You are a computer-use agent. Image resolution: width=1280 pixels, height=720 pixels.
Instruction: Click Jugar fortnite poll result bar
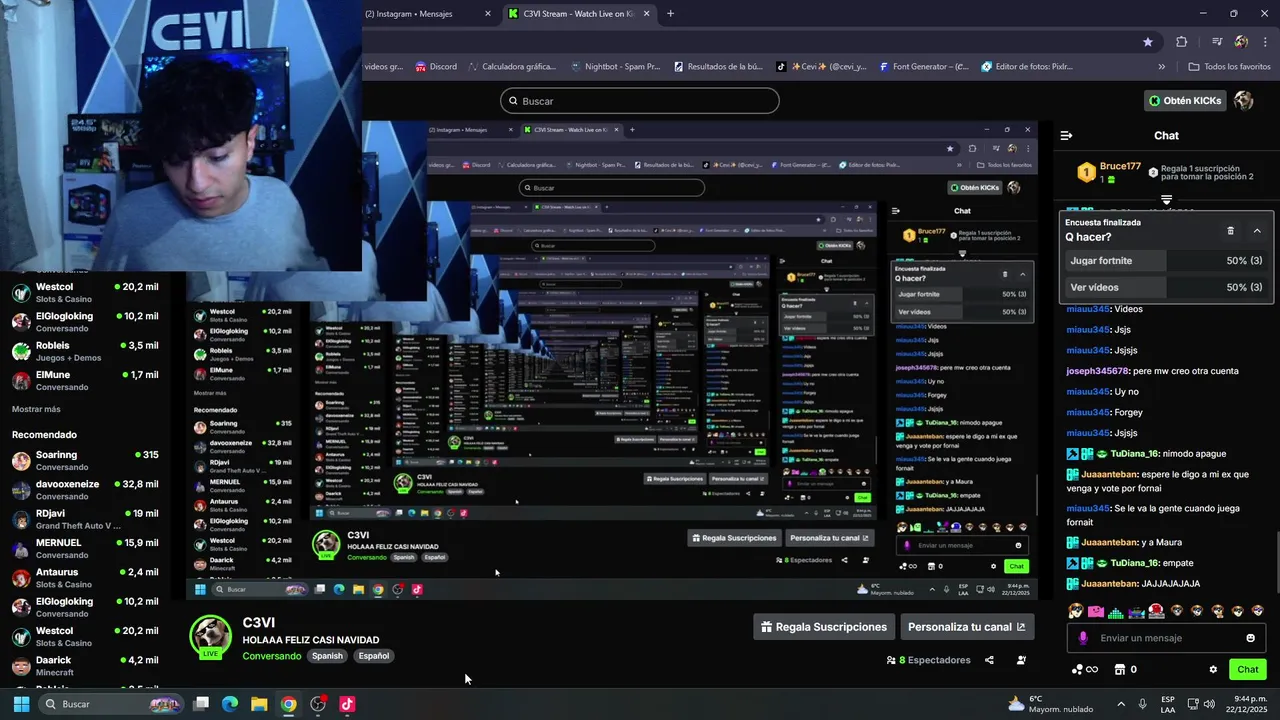coord(1166,261)
